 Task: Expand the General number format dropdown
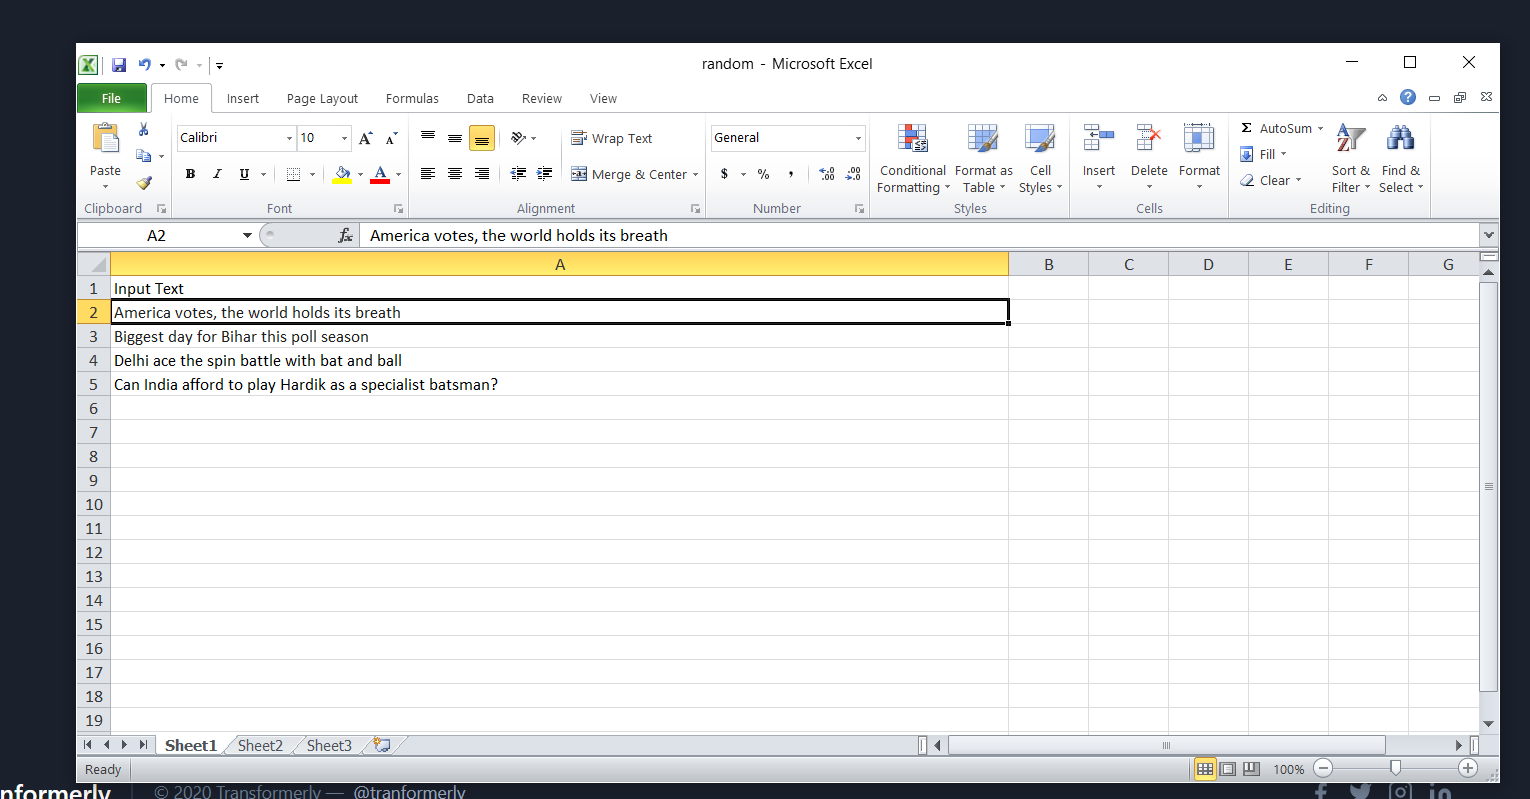tap(858, 138)
